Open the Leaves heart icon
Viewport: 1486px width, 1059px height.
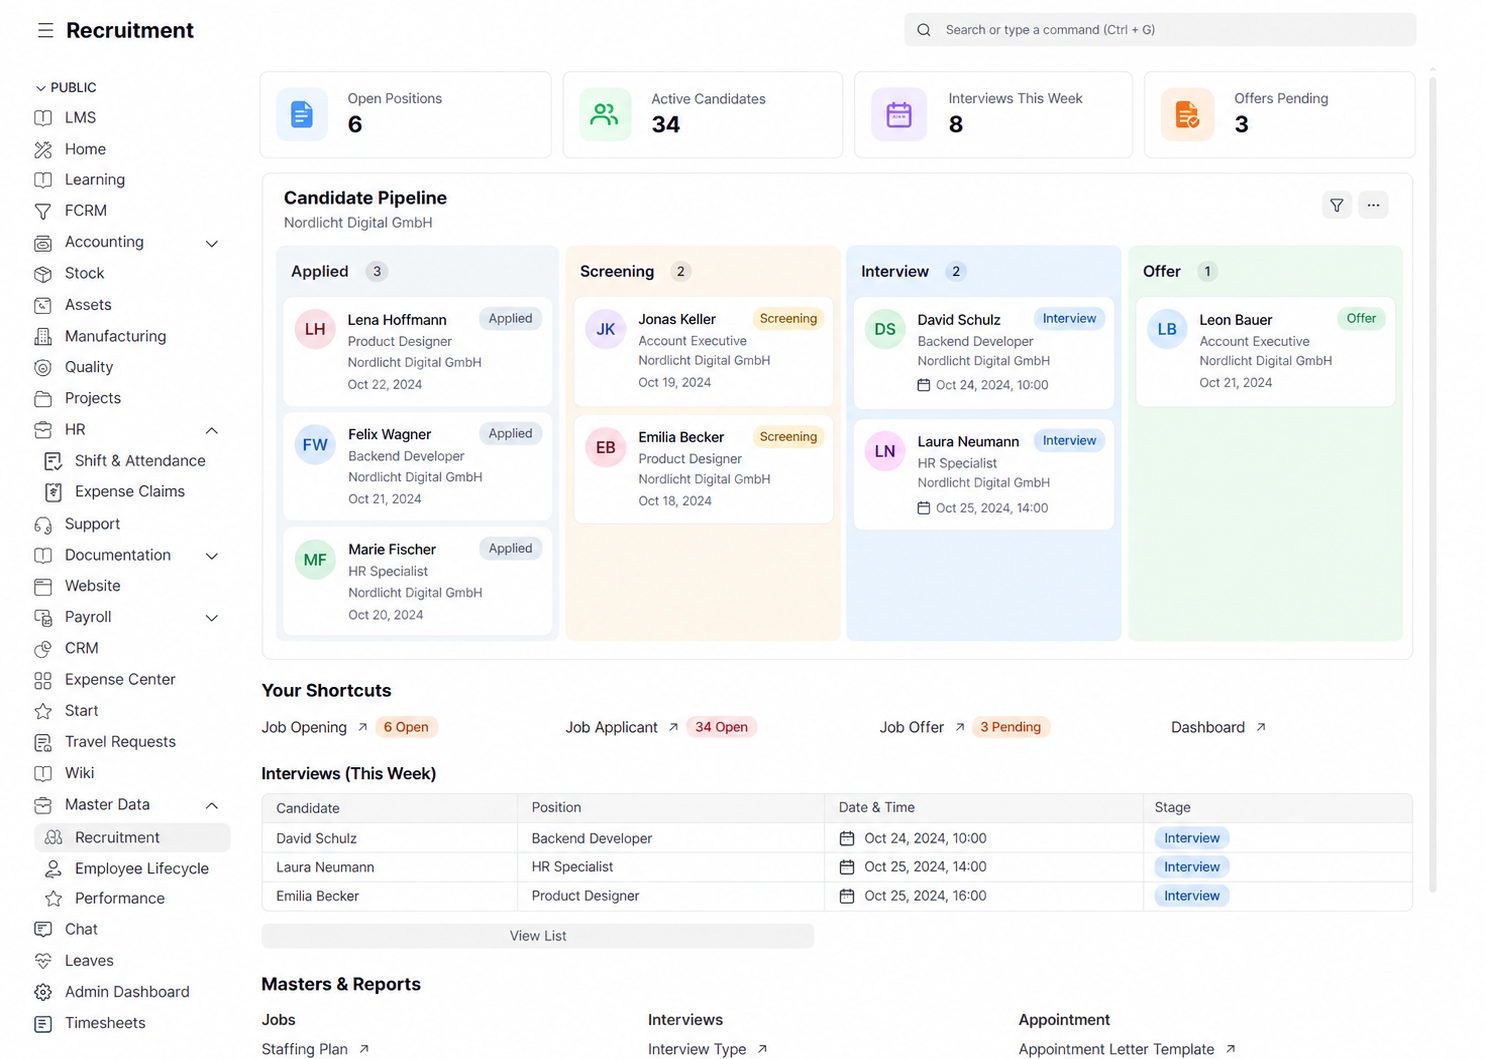pyautogui.click(x=43, y=961)
